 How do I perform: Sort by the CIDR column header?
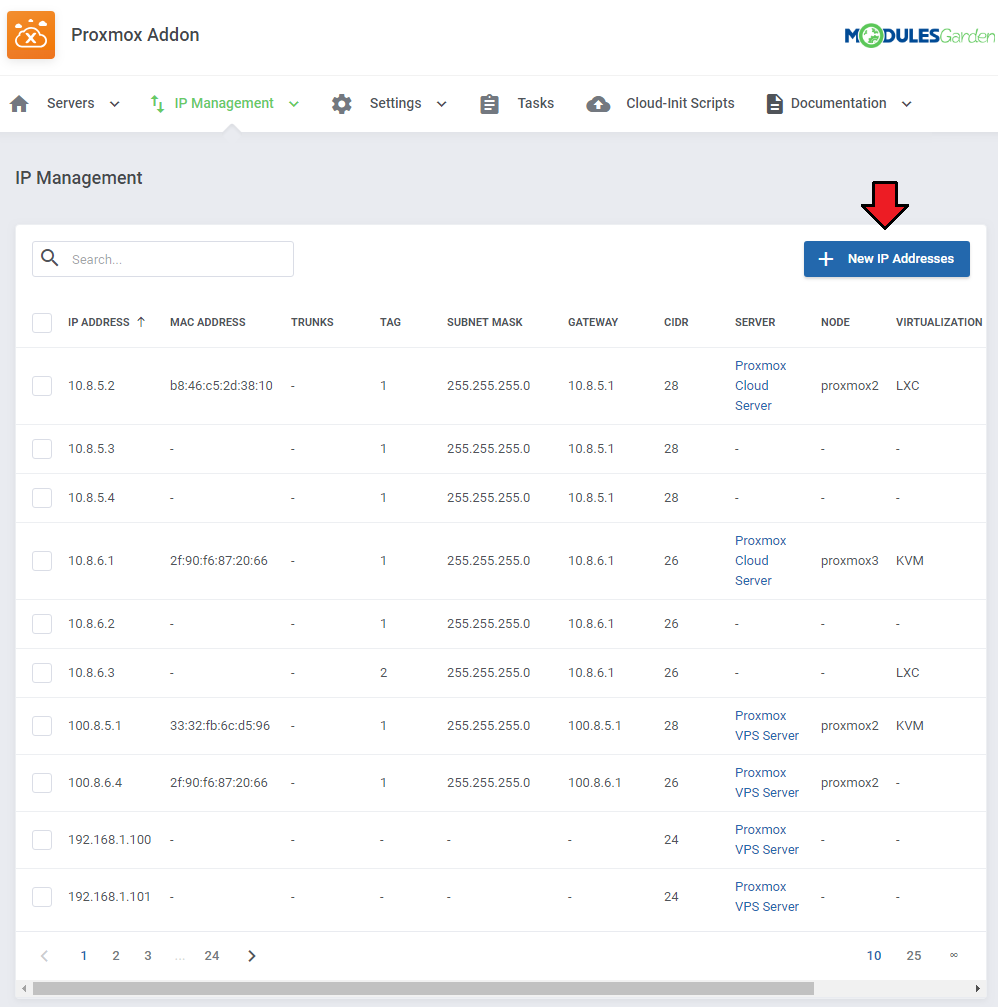[x=676, y=322]
